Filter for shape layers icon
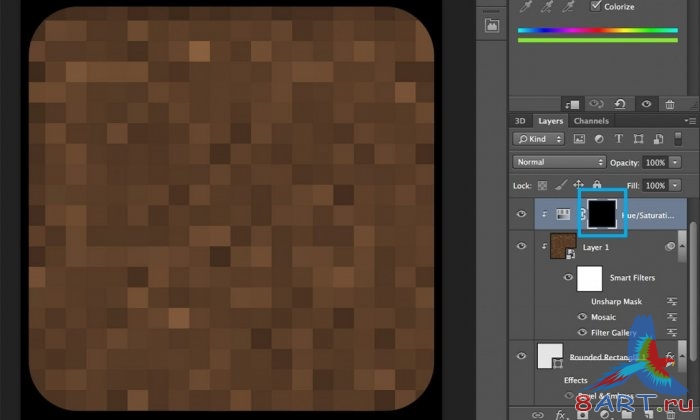This screenshot has height=420, width=700. pyautogui.click(x=638, y=139)
